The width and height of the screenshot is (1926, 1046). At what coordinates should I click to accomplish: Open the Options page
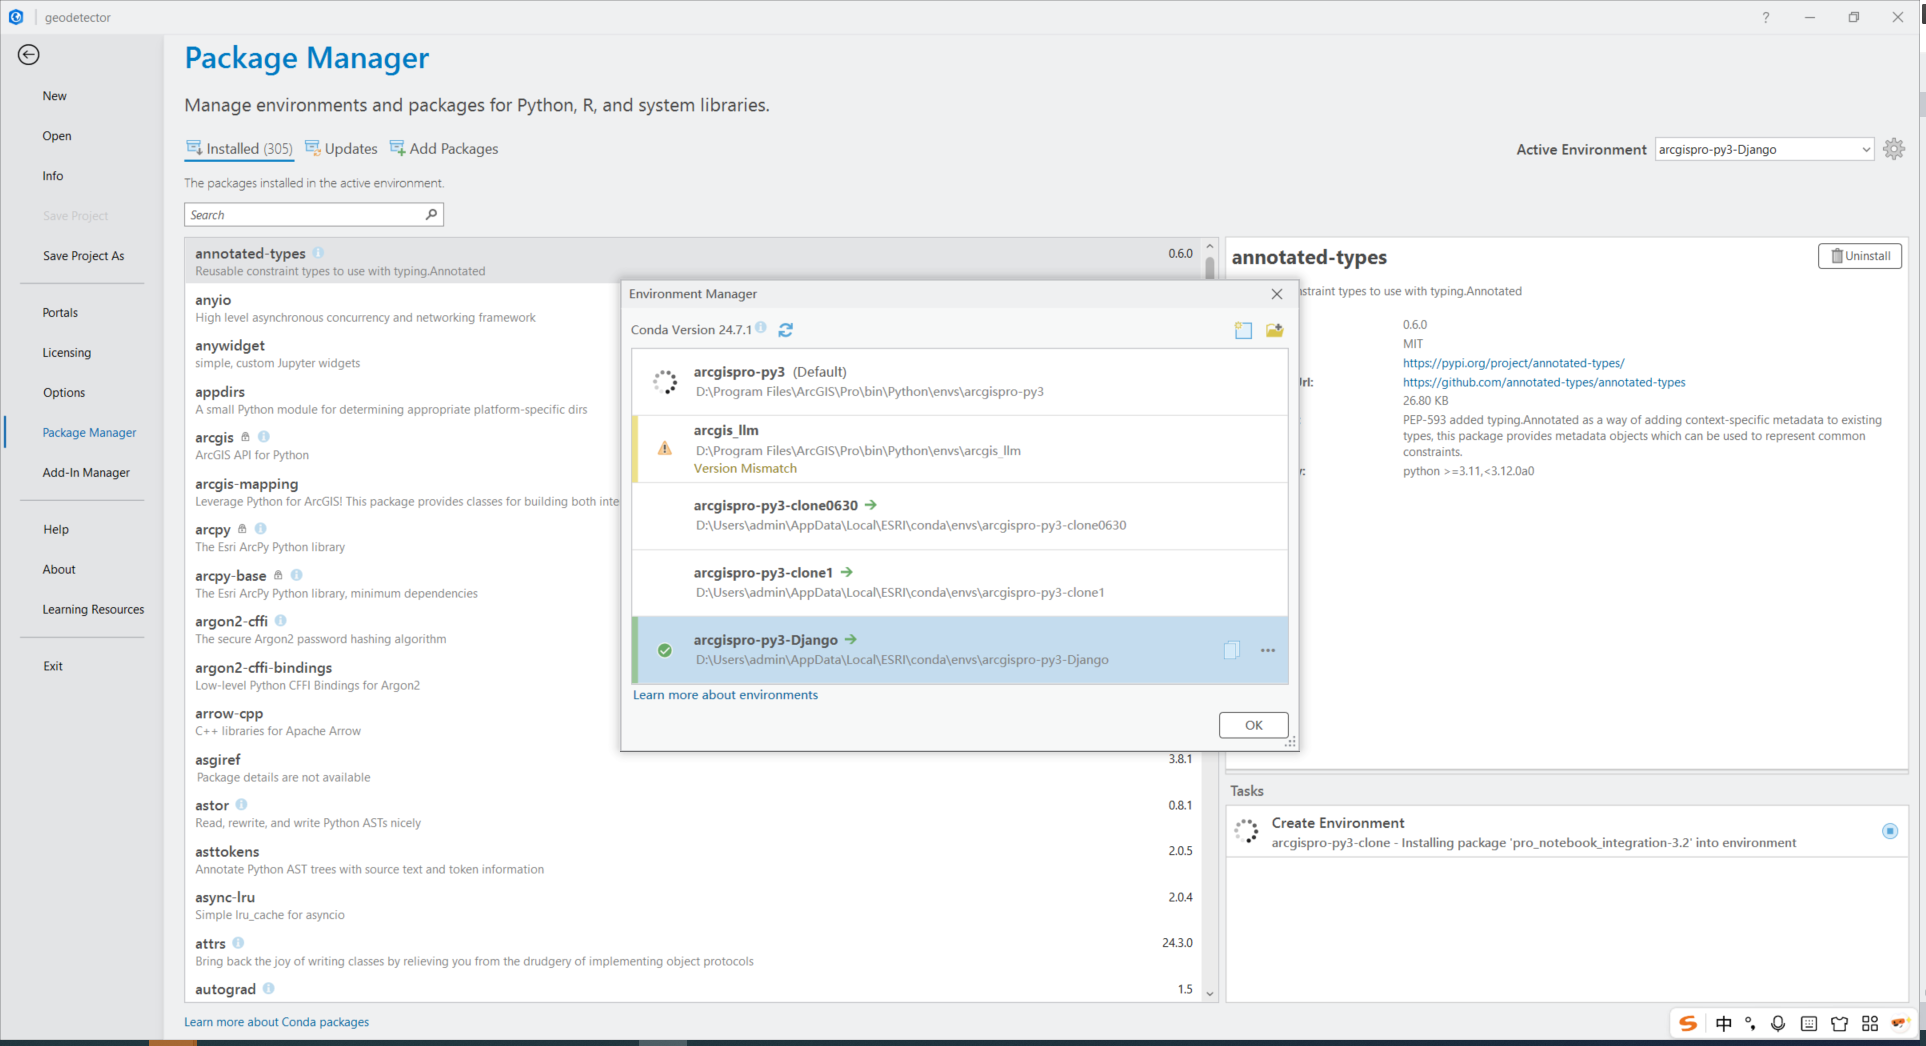pos(64,393)
